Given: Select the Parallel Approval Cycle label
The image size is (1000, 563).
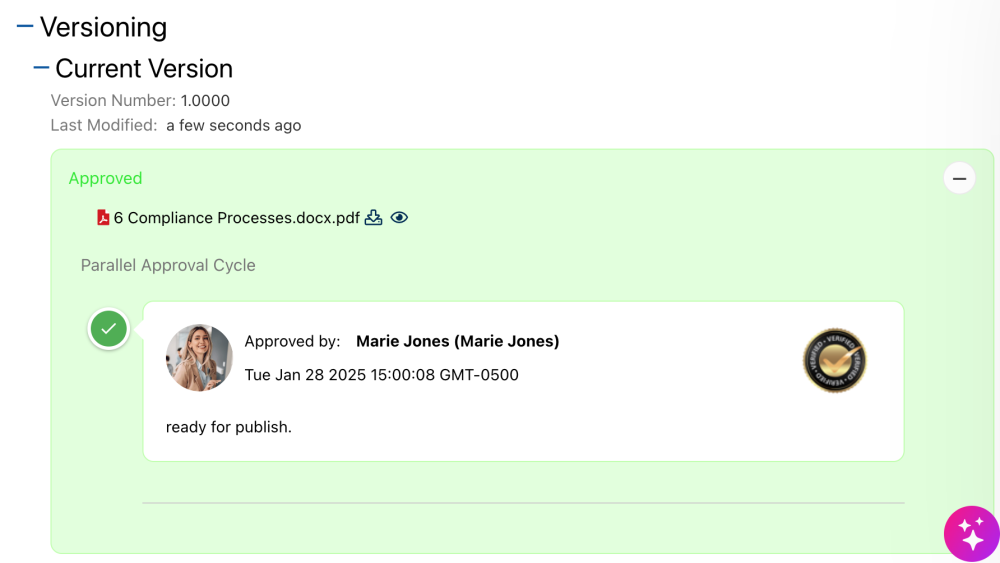Looking at the screenshot, I should [168, 265].
